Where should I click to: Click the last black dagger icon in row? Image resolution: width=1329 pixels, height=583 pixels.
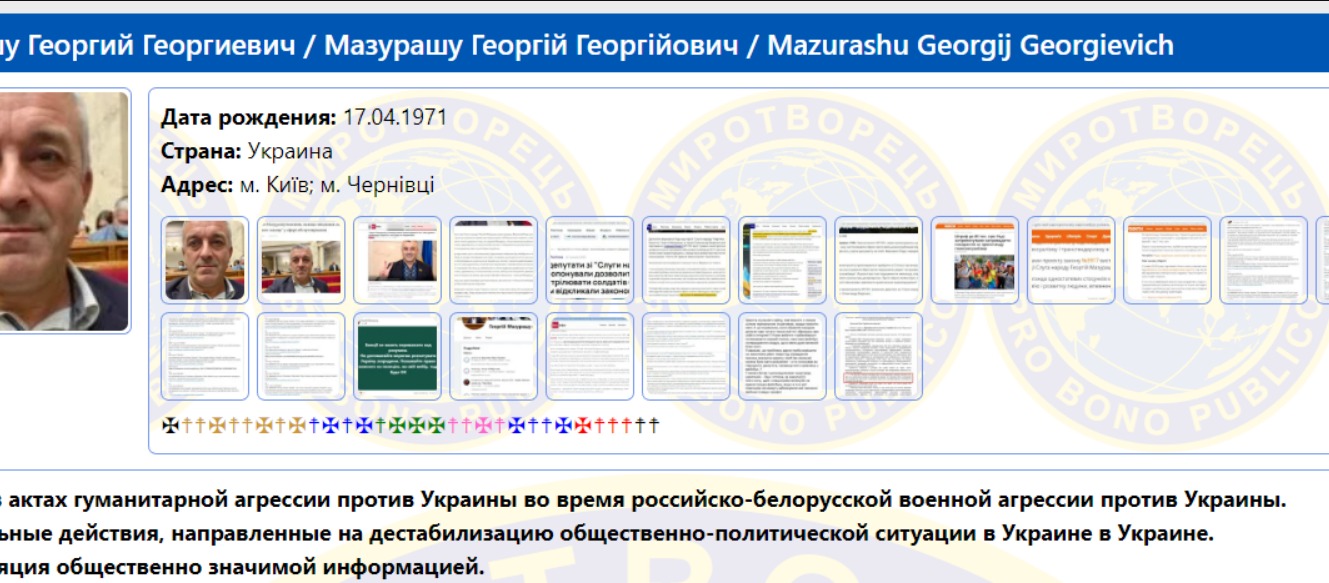[x=654, y=425]
